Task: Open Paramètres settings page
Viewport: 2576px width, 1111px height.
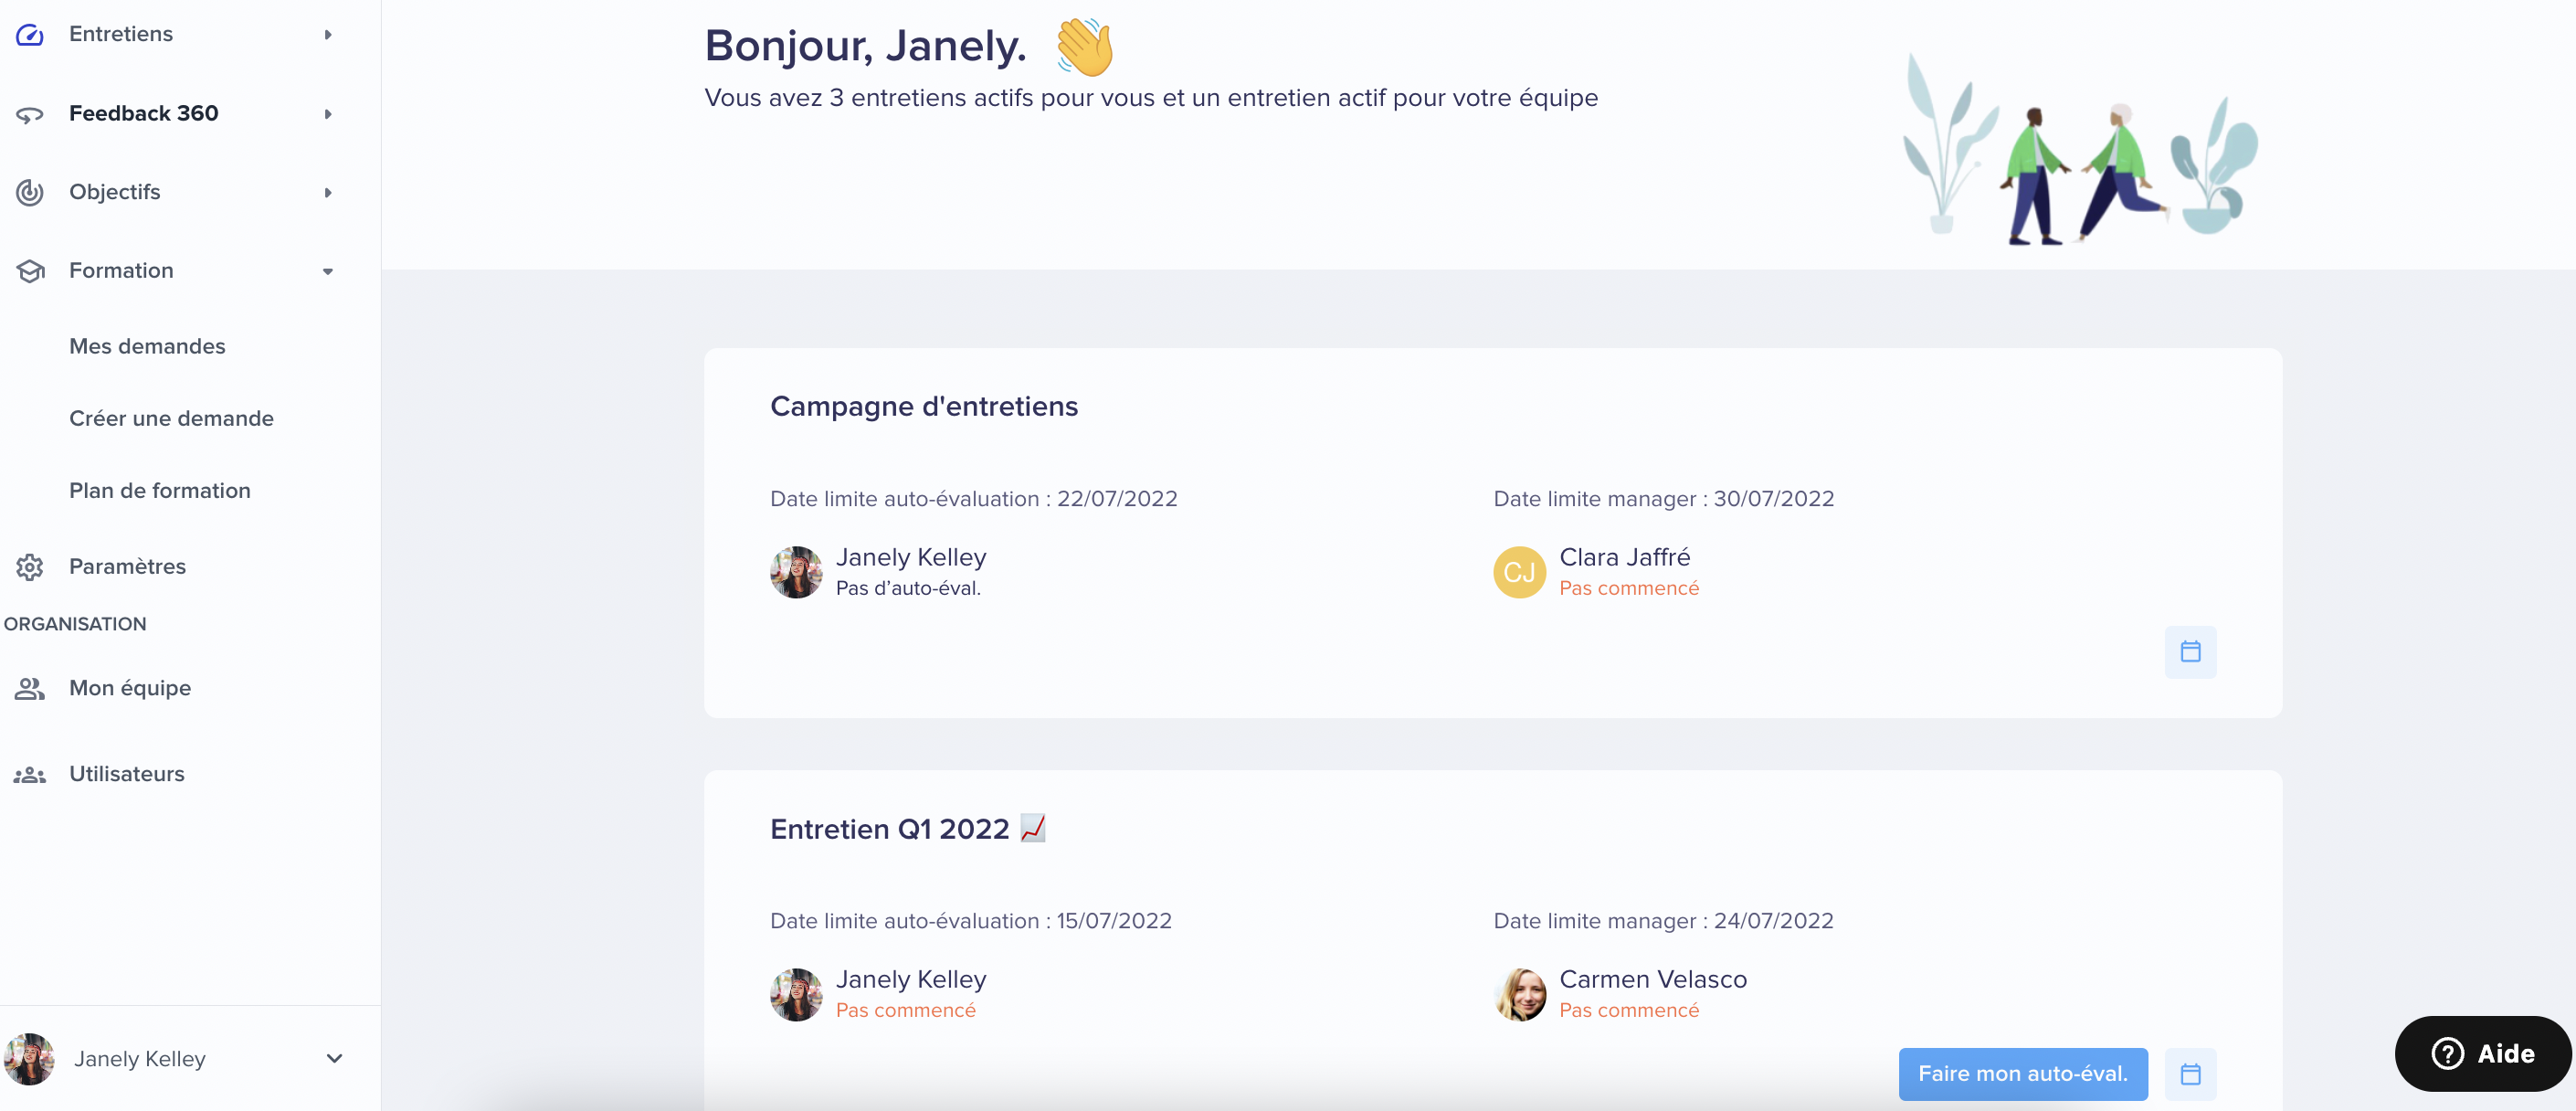Action: 127,567
